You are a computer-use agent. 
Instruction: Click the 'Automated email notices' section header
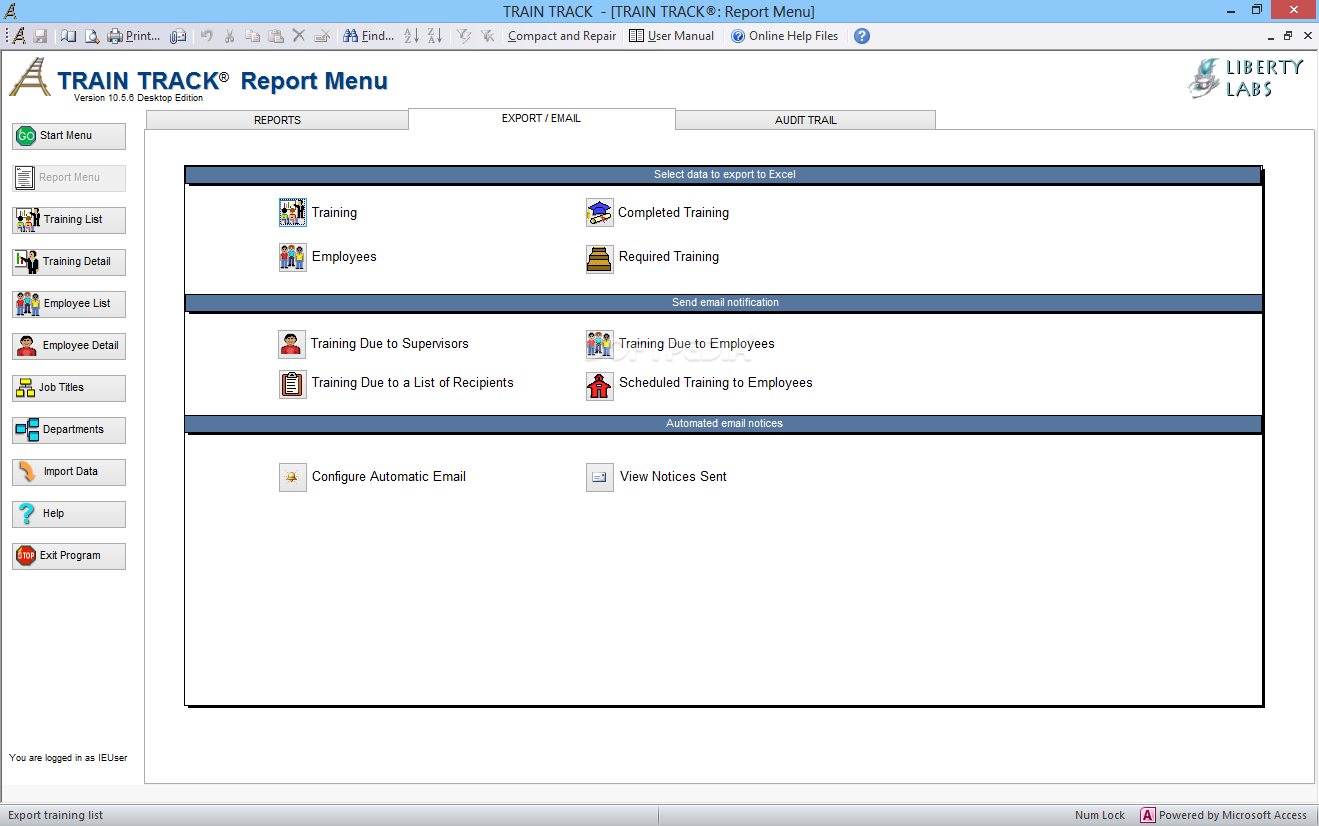click(724, 424)
